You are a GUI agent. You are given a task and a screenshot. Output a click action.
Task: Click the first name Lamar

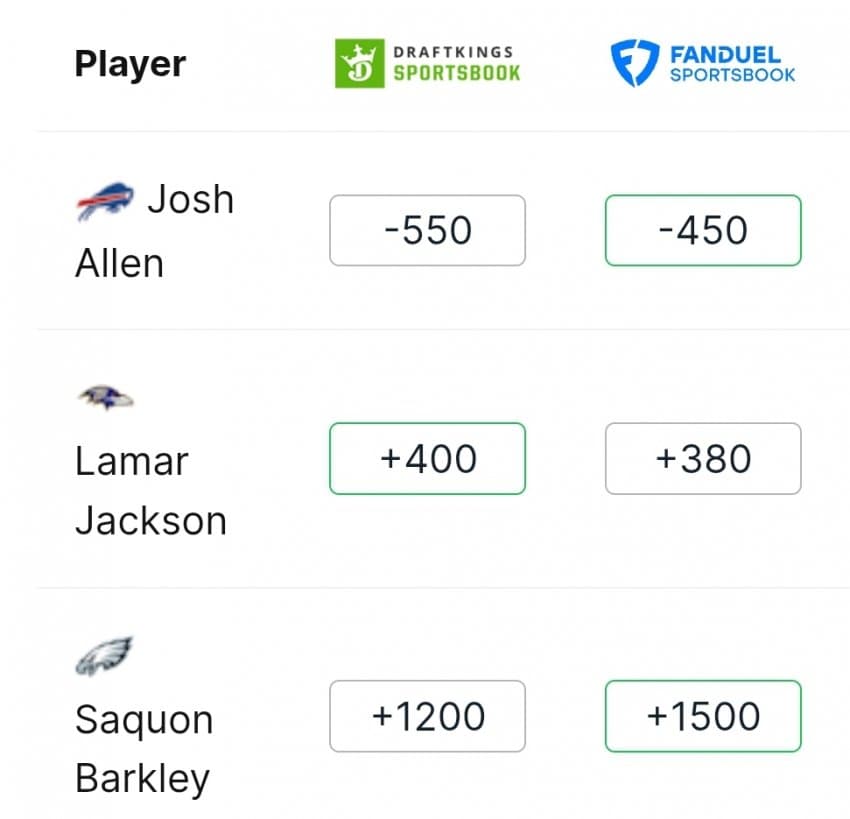(131, 462)
